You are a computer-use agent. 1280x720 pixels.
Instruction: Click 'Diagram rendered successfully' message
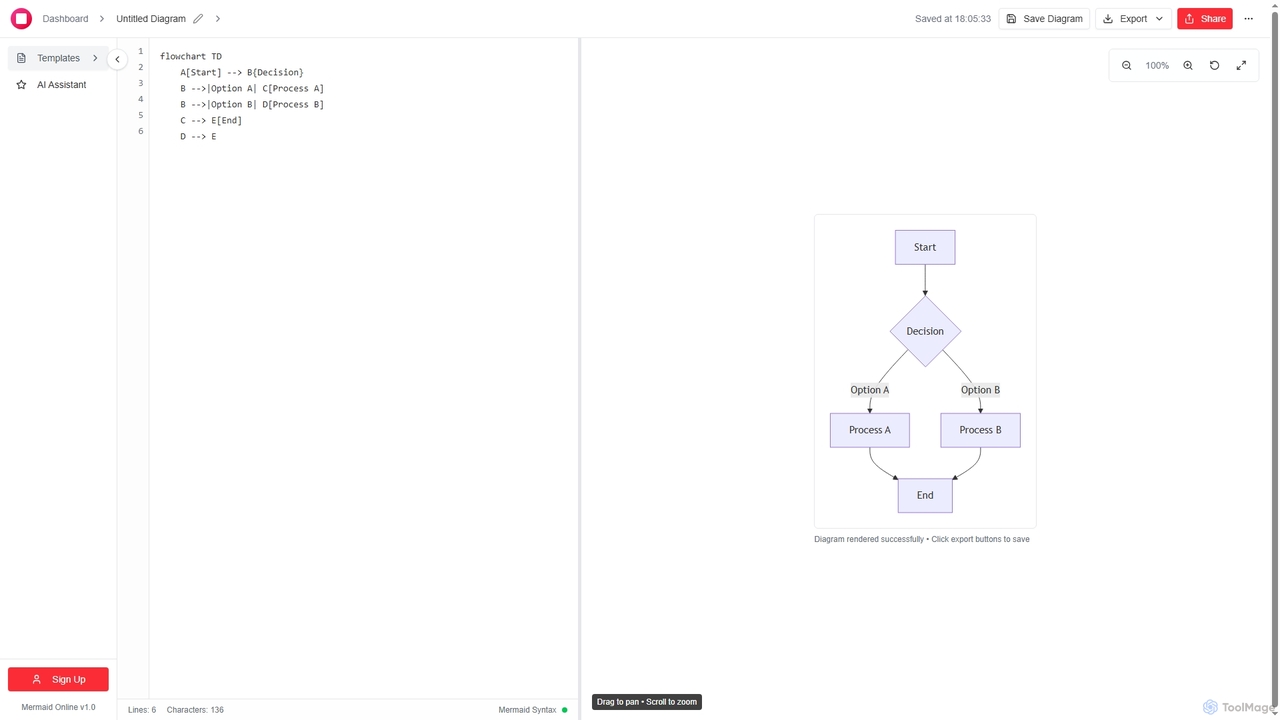(869, 539)
